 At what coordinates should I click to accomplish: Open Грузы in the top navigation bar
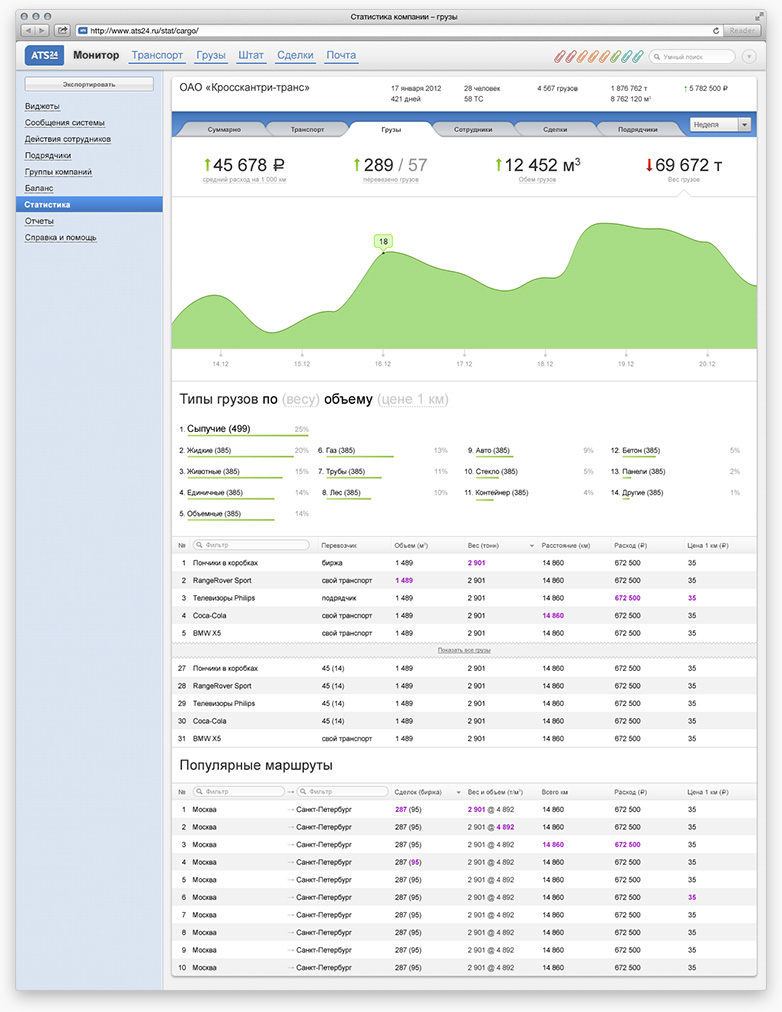point(211,55)
